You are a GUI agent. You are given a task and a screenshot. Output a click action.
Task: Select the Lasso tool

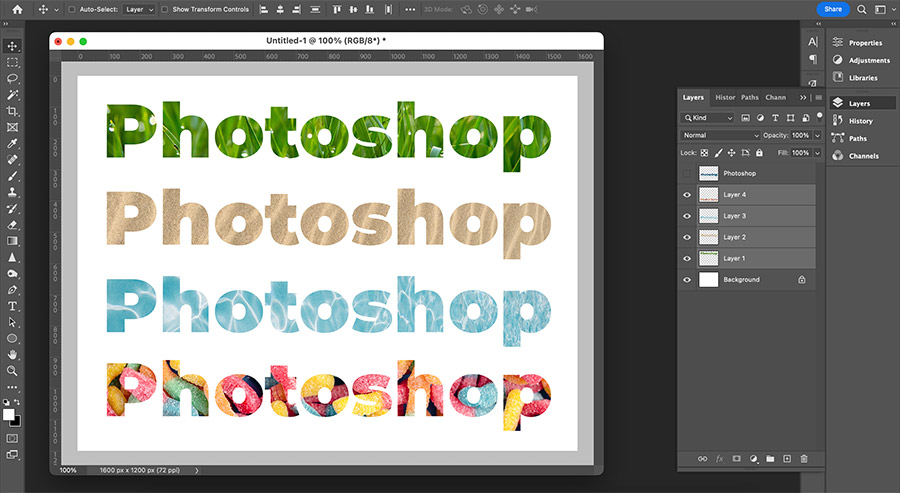tap(12, 78)
